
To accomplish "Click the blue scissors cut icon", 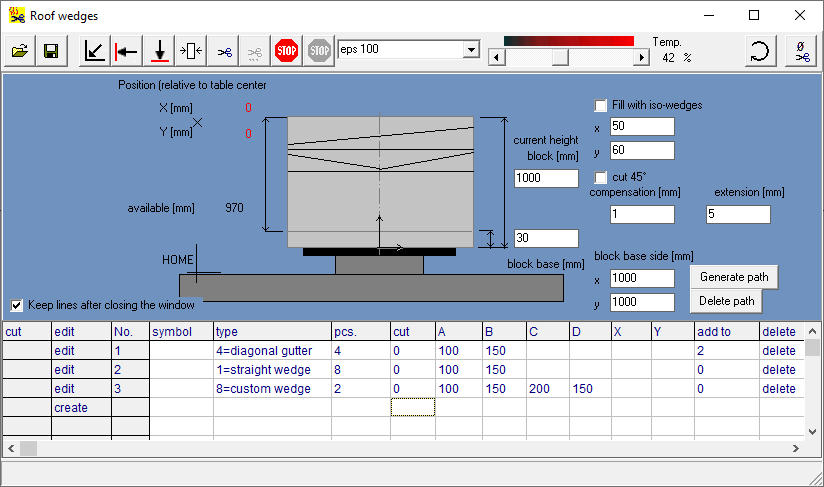I will click(x=224, y=50).
